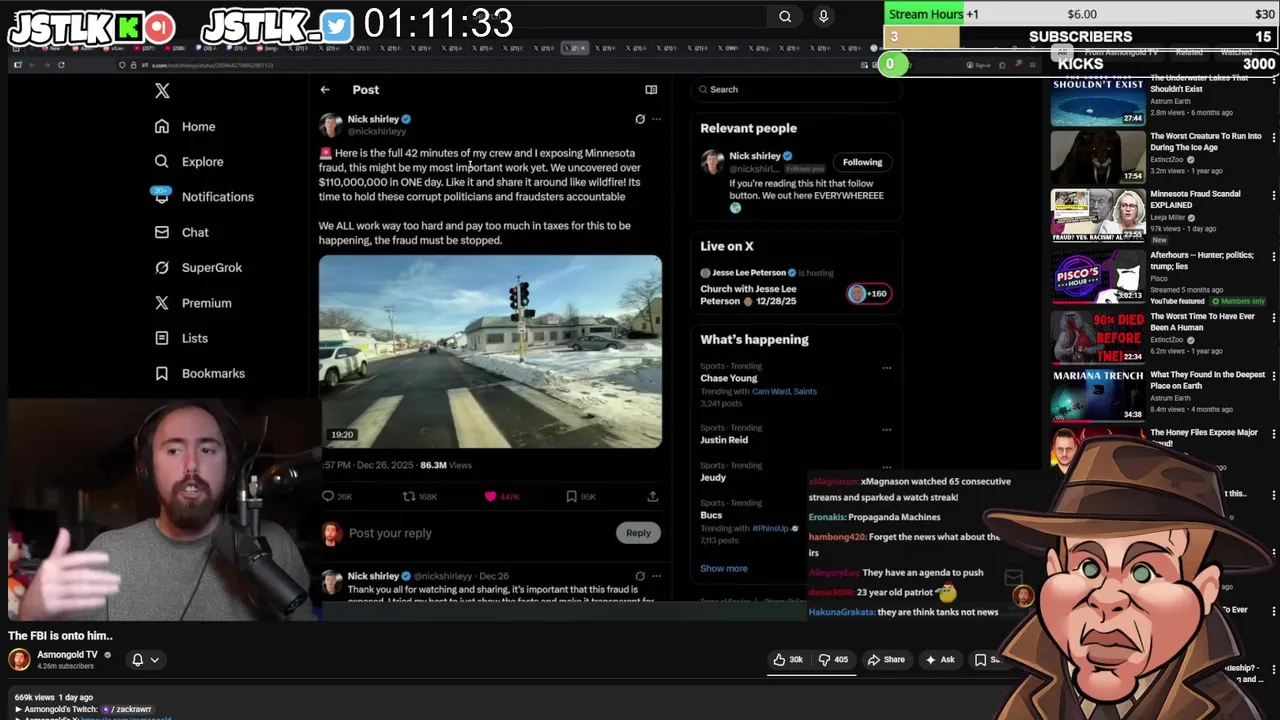1280x720 pixels.
Task: Click Nick Shirley's avatar on the post
Action: tap(330, 125)
